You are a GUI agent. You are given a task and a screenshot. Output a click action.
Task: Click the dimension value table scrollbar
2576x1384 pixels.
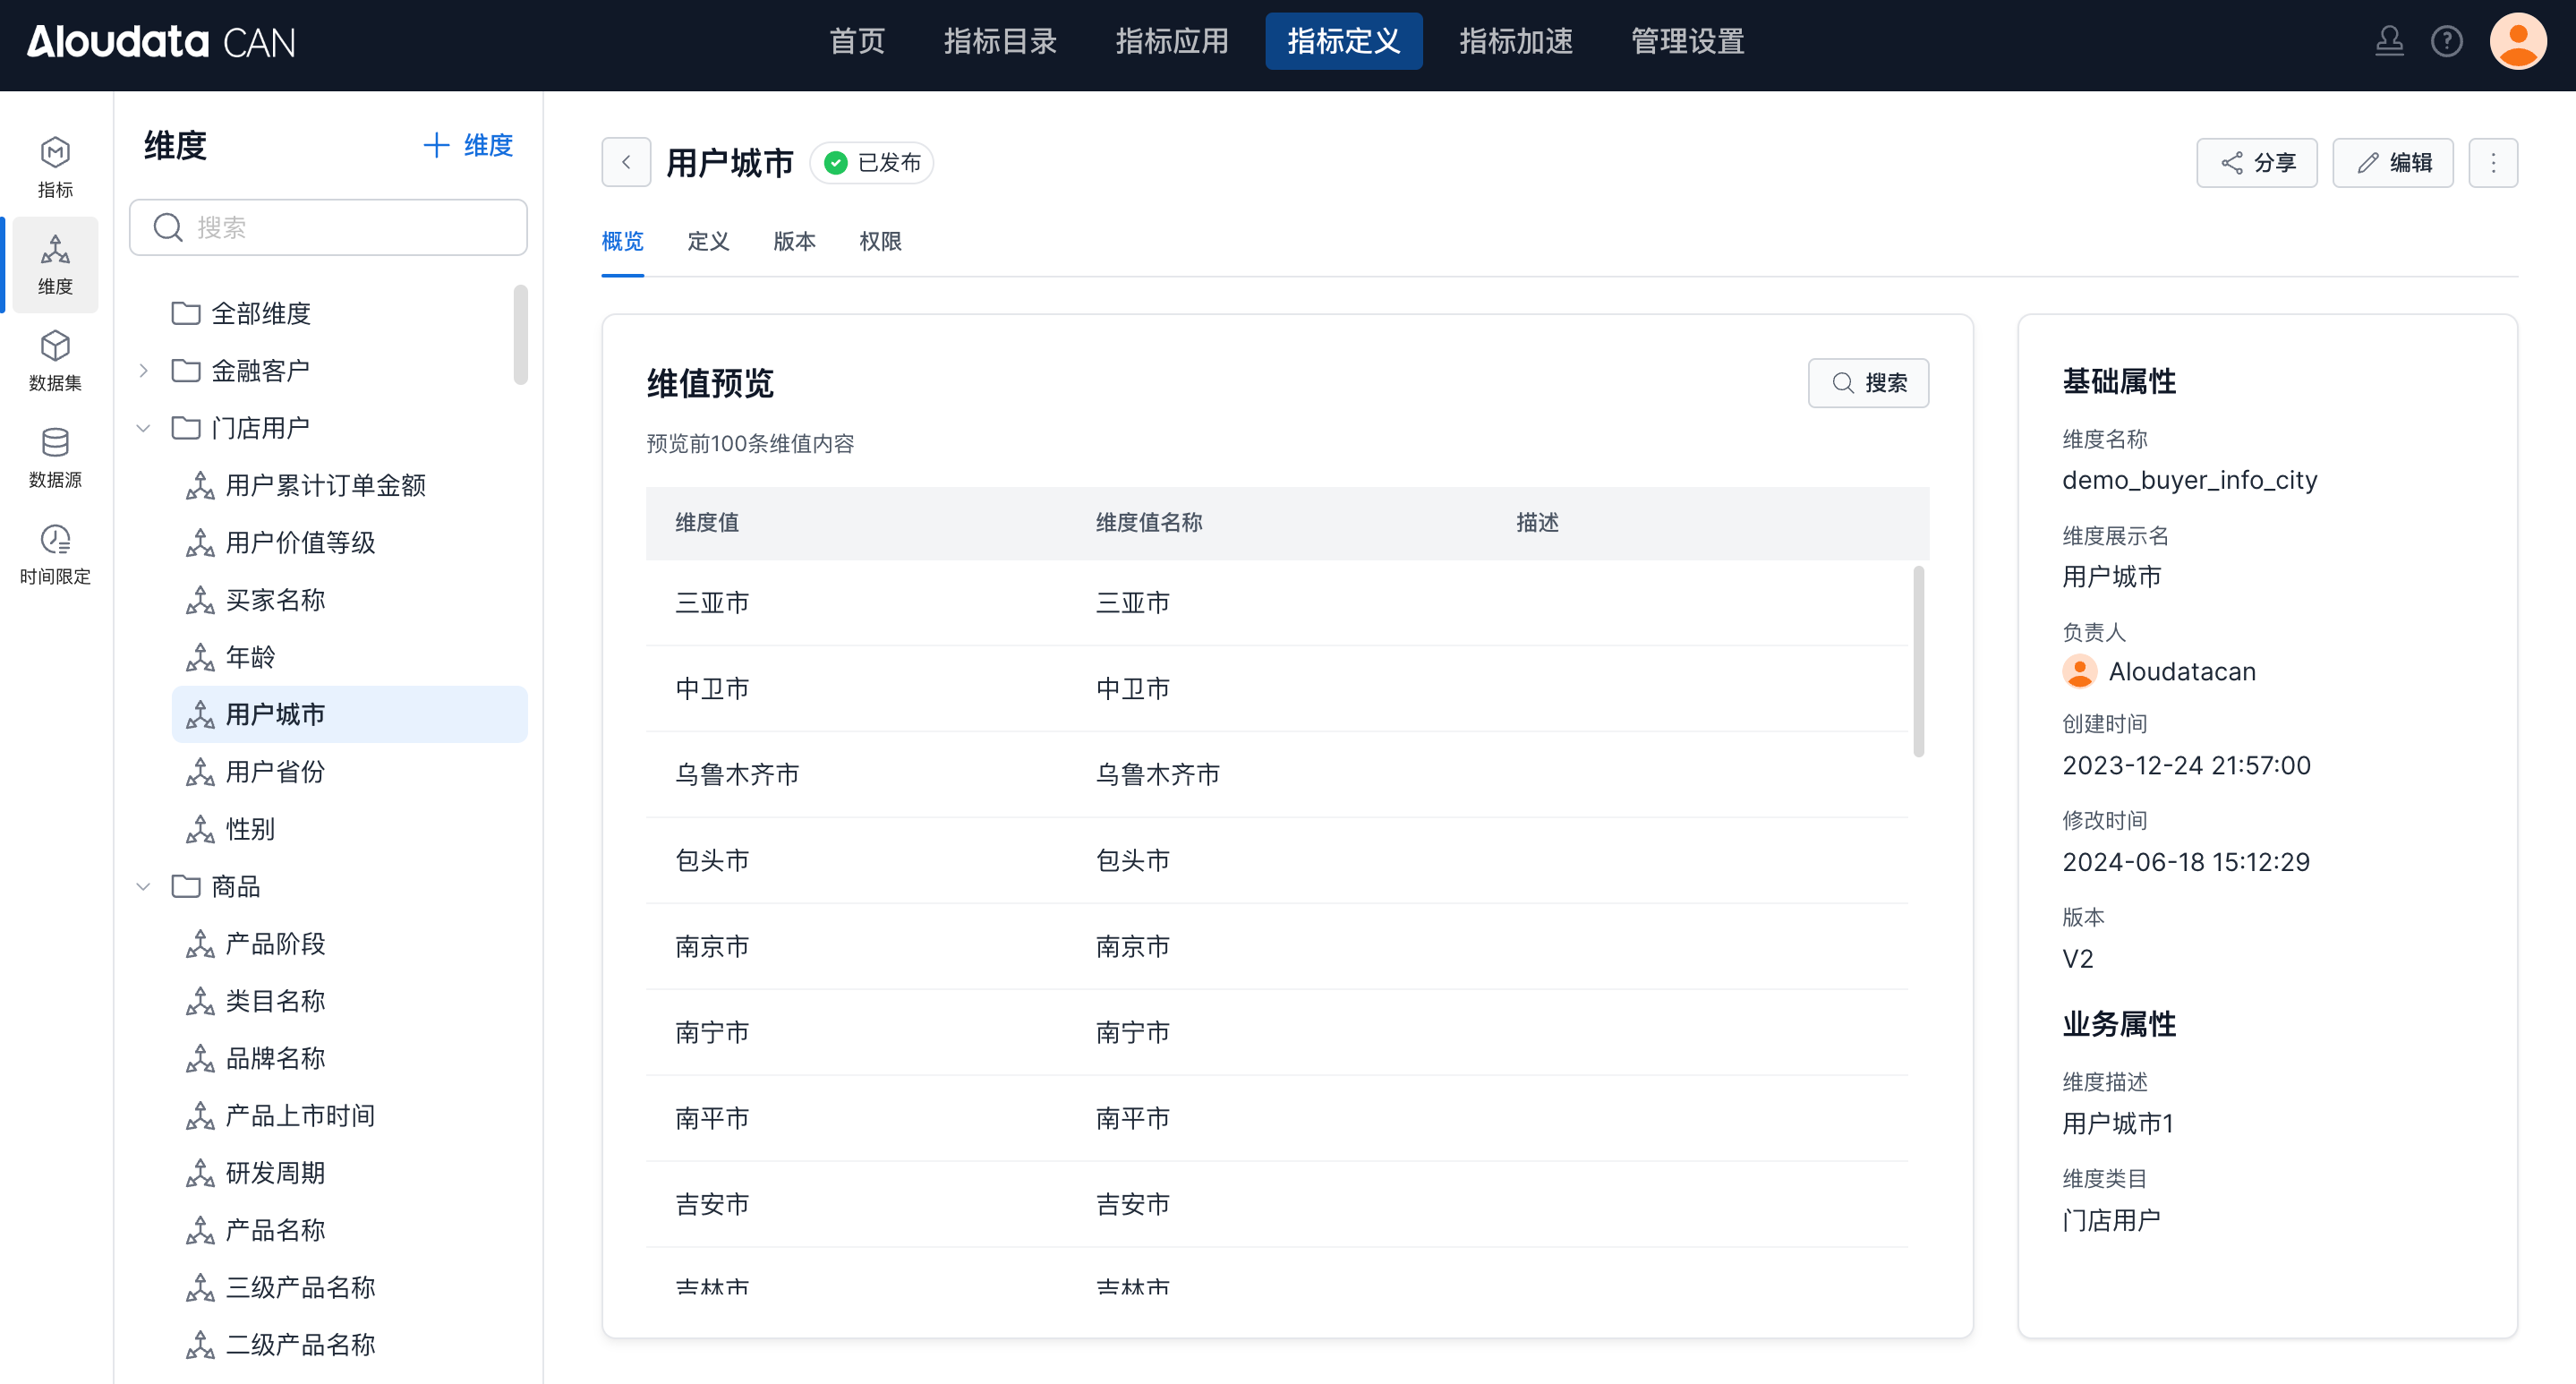(x=1918, y=662)
